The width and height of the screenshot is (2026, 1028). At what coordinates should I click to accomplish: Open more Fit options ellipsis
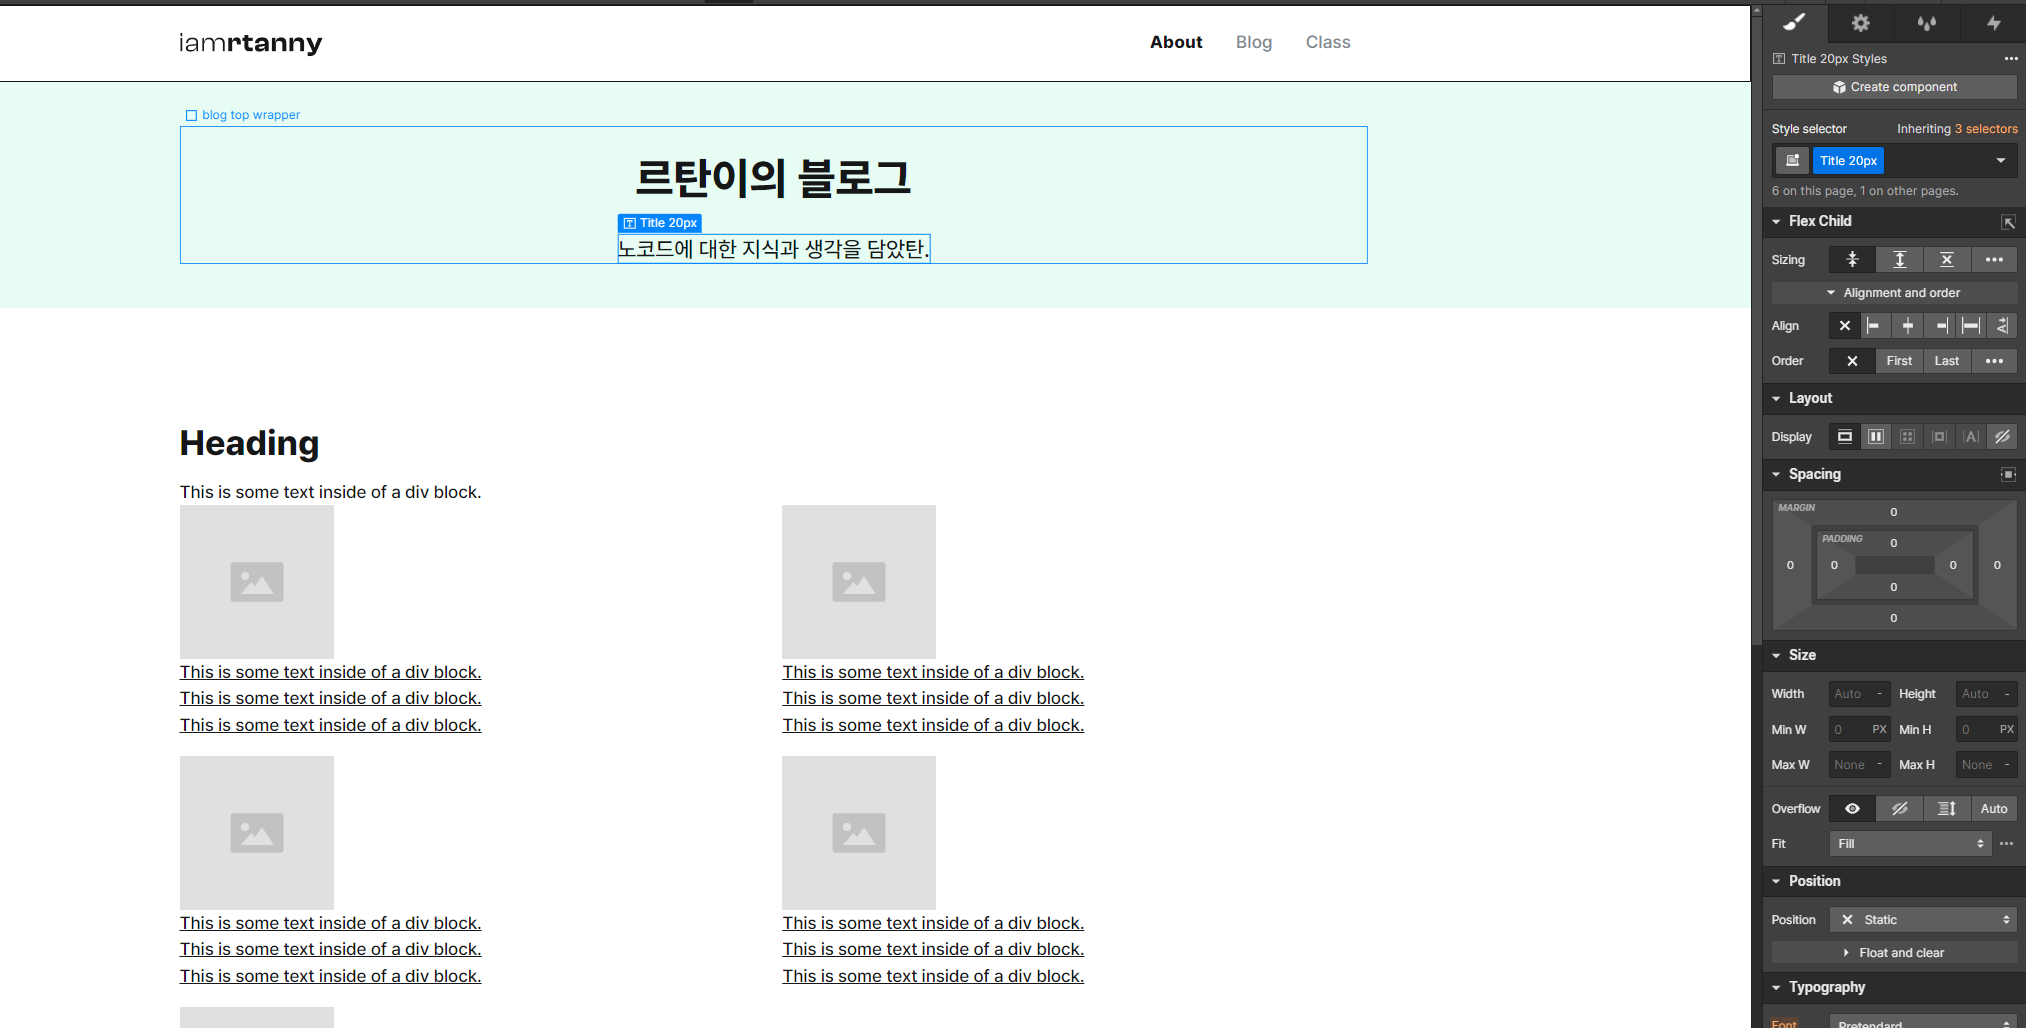(2006, 844)
